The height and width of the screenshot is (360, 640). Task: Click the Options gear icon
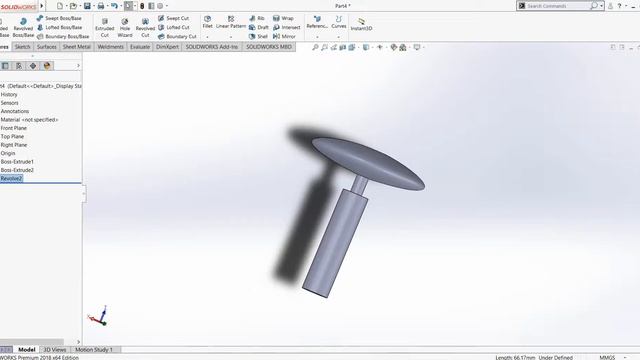pyautogui.click(x=160, y=6)
